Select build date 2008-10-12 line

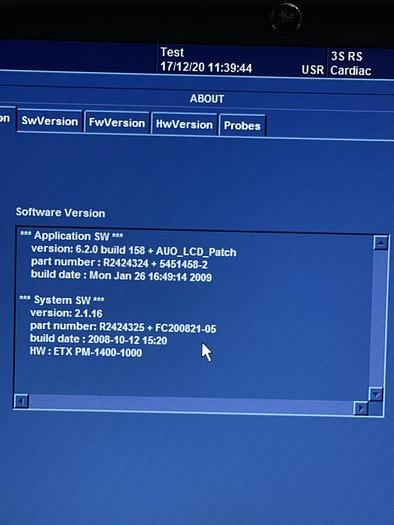click(x=98, y=340)
